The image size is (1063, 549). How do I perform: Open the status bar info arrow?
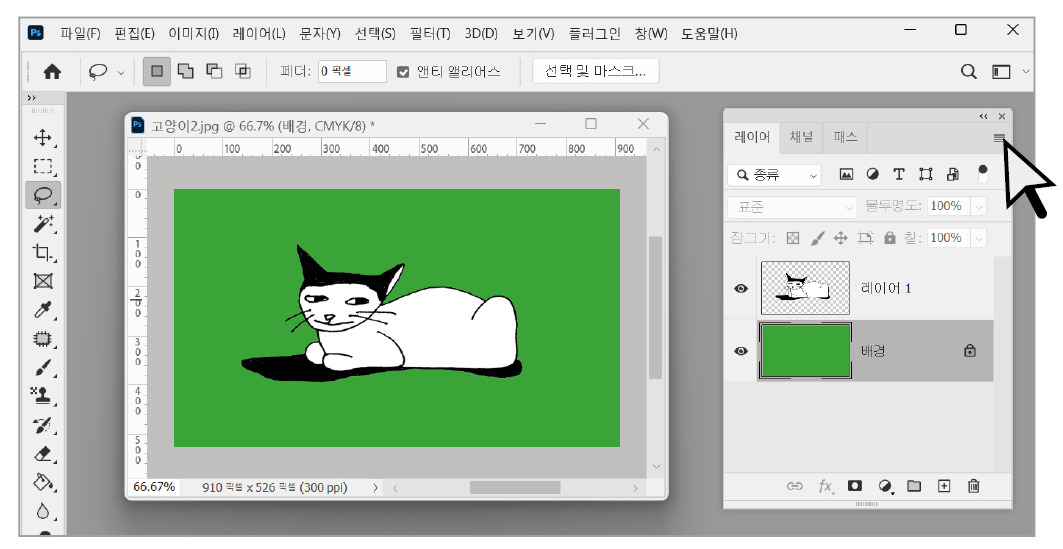click(x=375, y=487)
